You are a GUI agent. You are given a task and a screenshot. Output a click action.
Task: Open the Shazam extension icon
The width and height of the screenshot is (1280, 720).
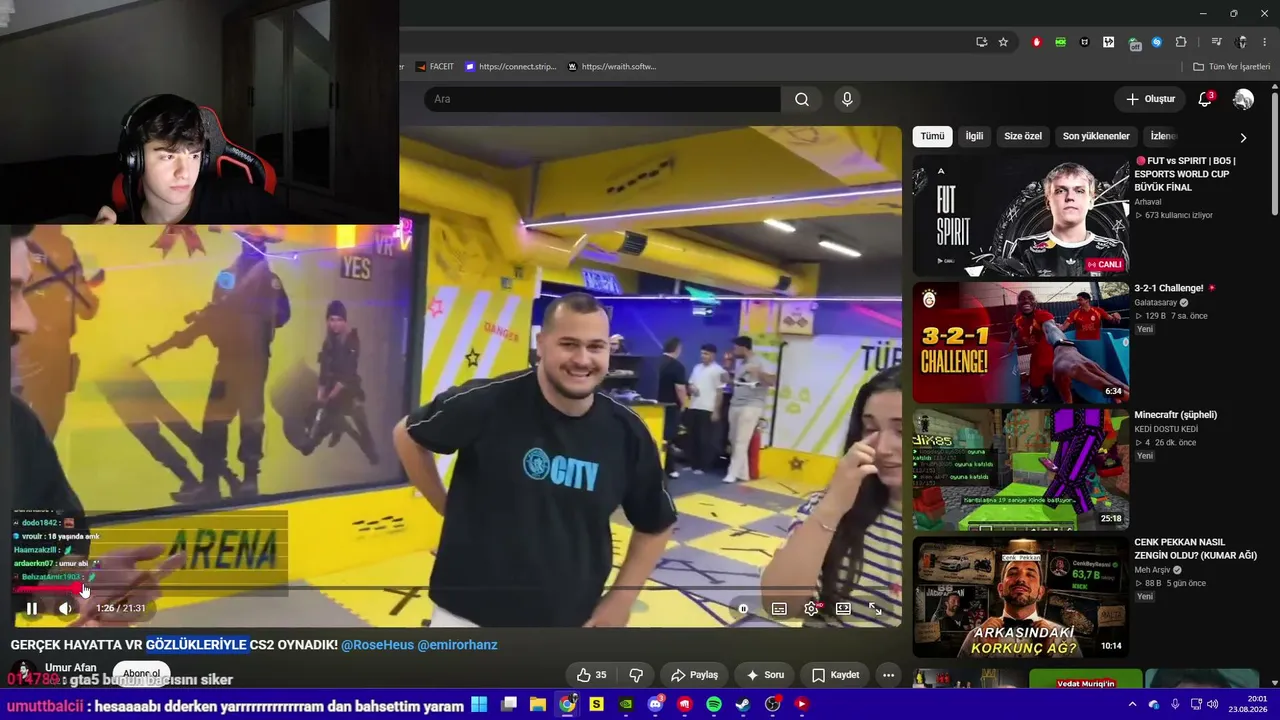pos(1157,42)
